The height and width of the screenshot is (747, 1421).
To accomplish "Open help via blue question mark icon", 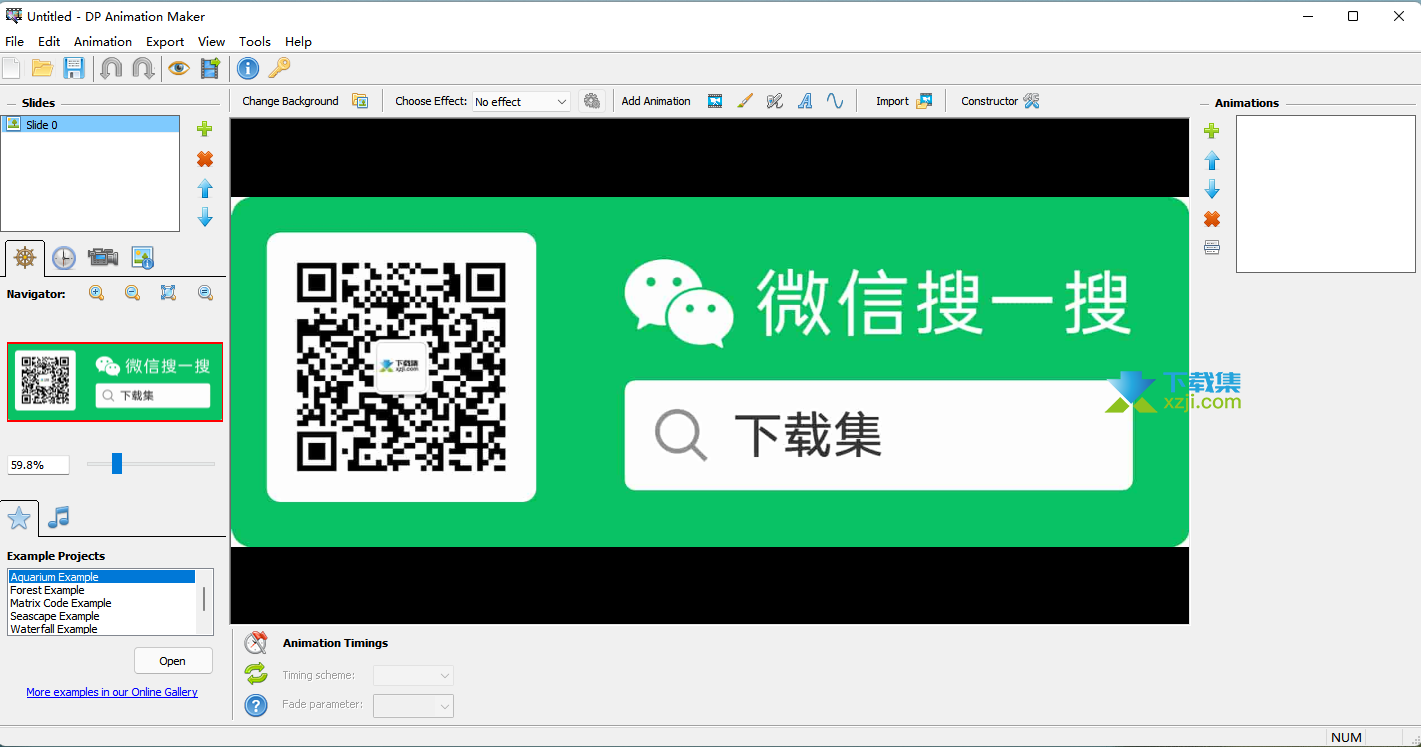I will tap(256, 706).
